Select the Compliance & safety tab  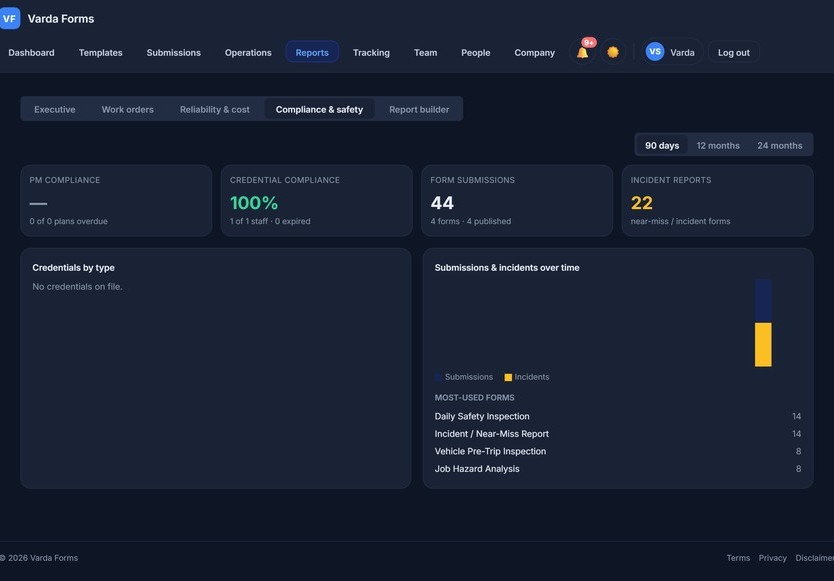[319, 109]
